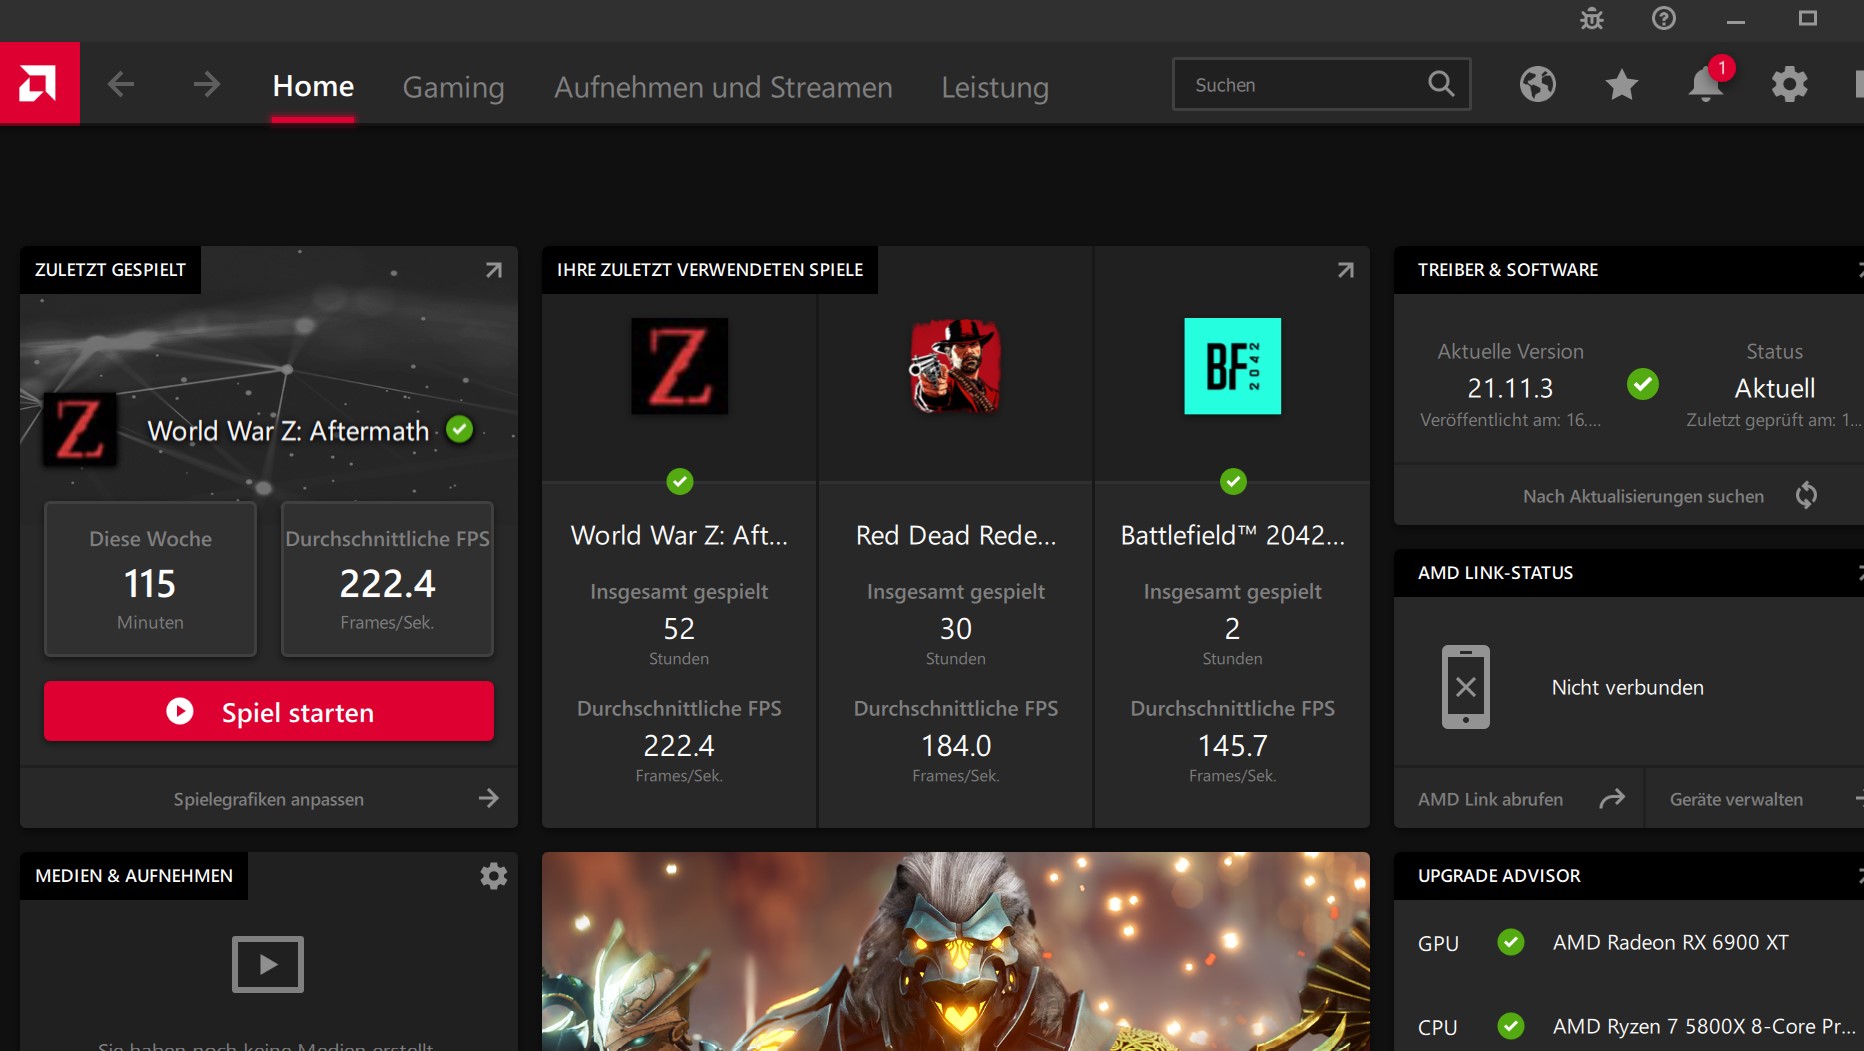
Task: Click the AMD Link abrufen share arrow
Action: (x=1612, y=798)
